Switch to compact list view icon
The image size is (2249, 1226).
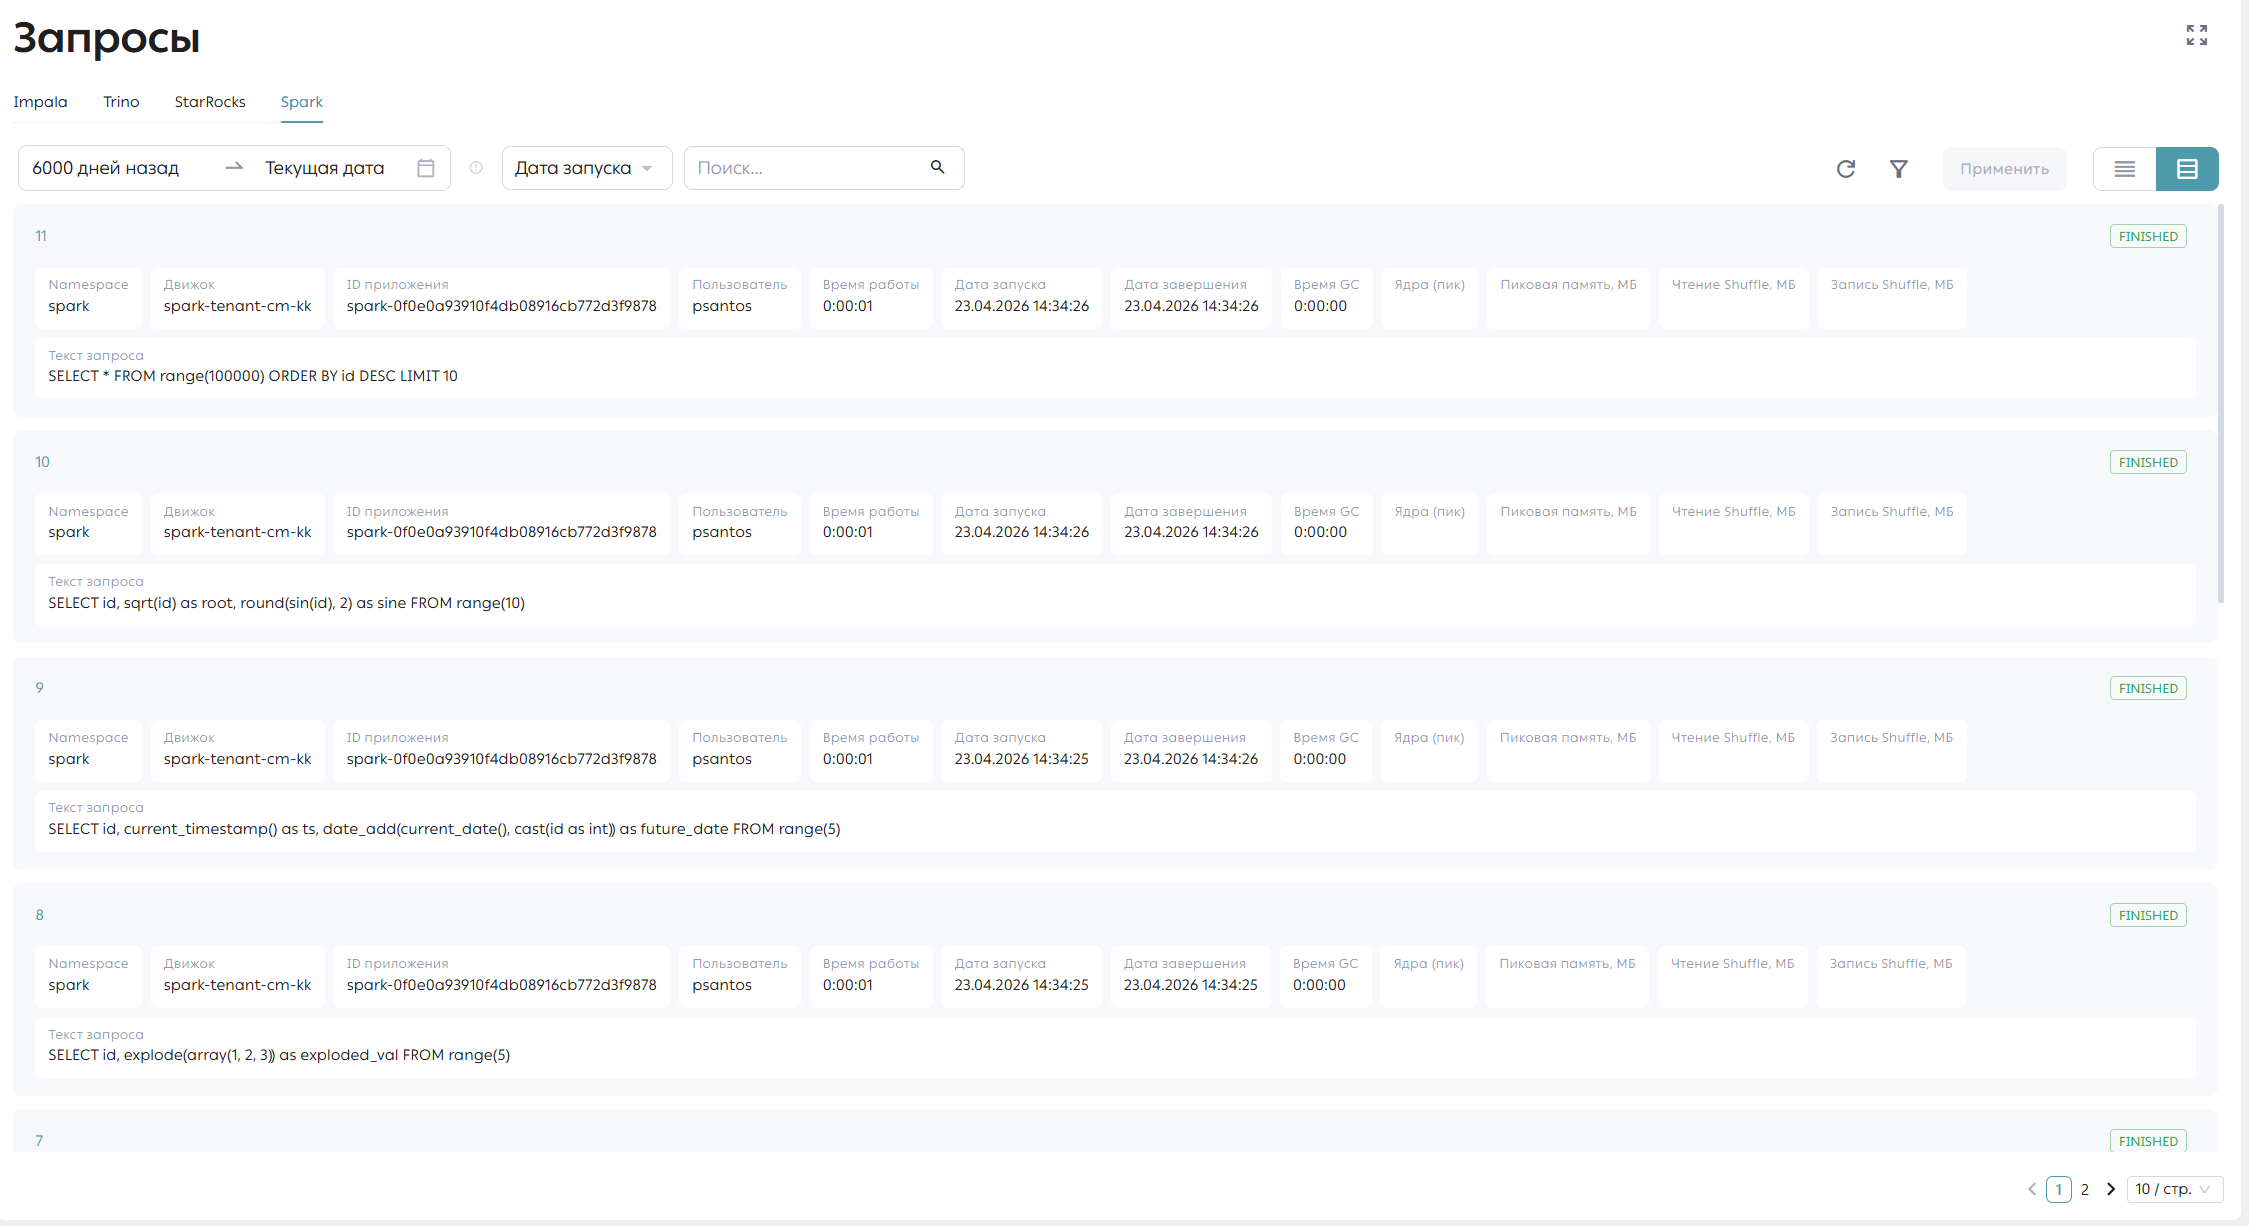pyautogui.click(x=2125, y=169)
